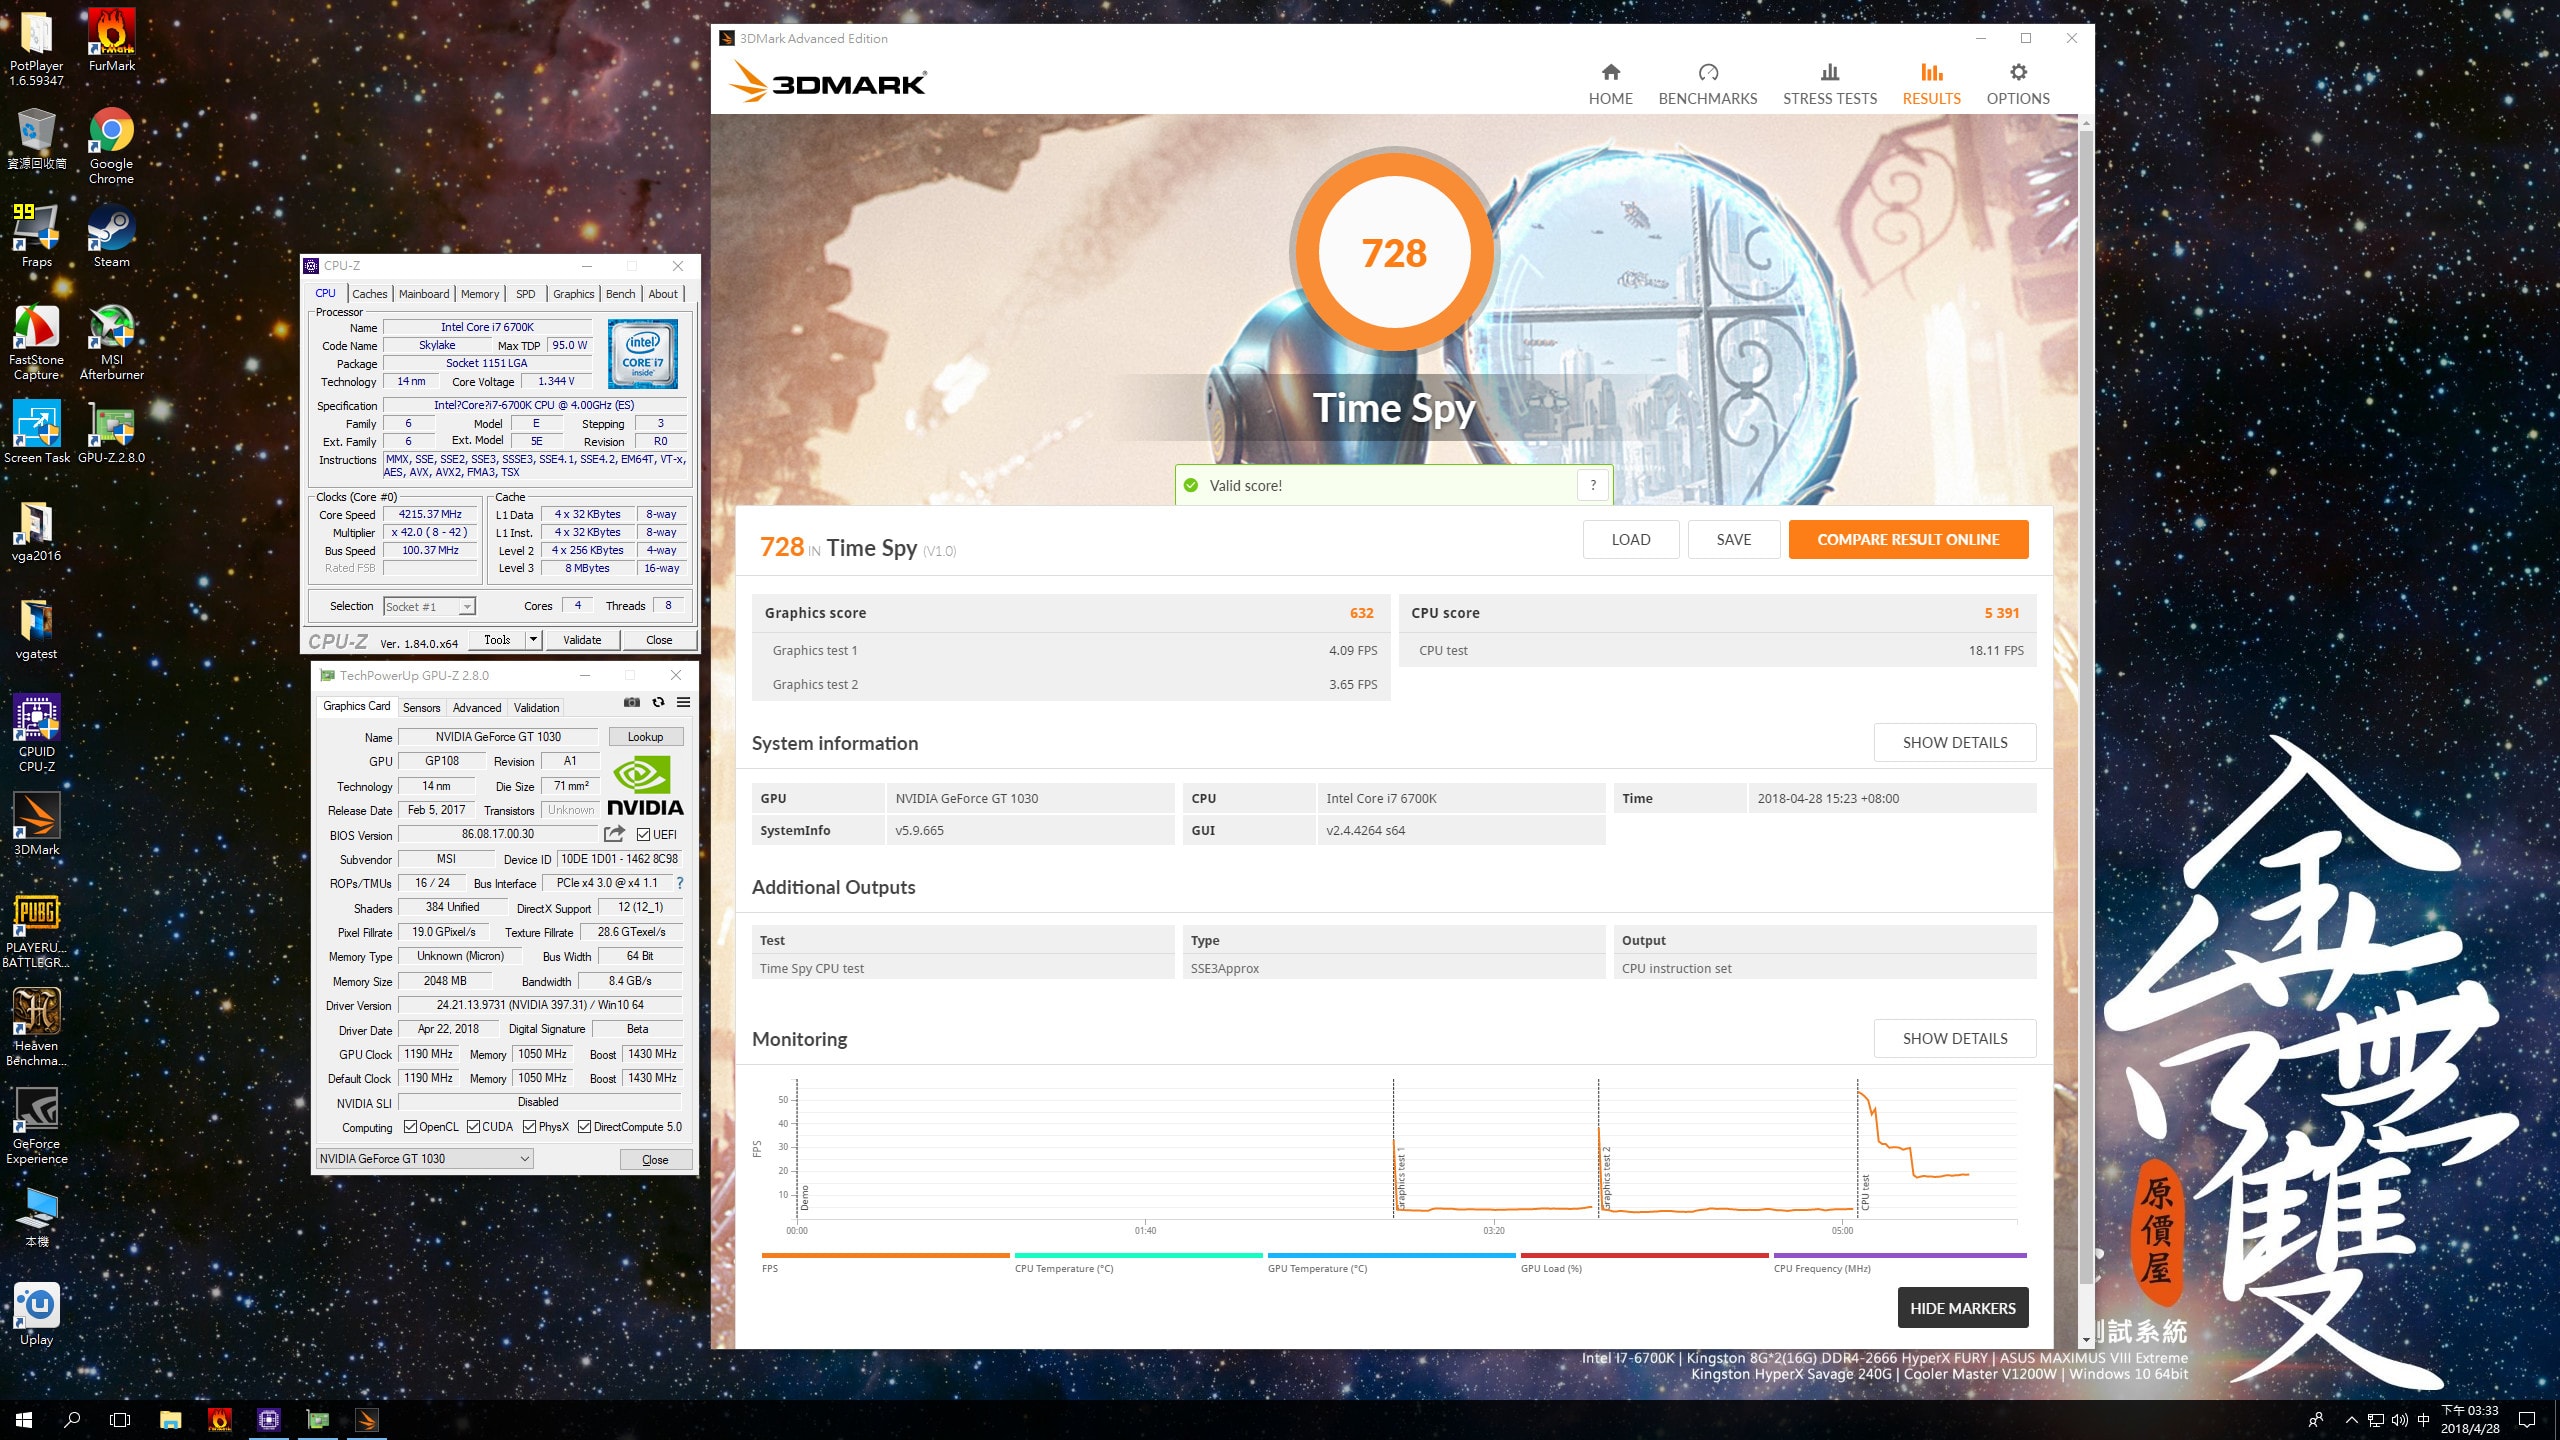This screenshot has width=2560, height=1440.
Task: Open Screen Task desktop icon
Action: pyautogui.click(x=36, y=432)
